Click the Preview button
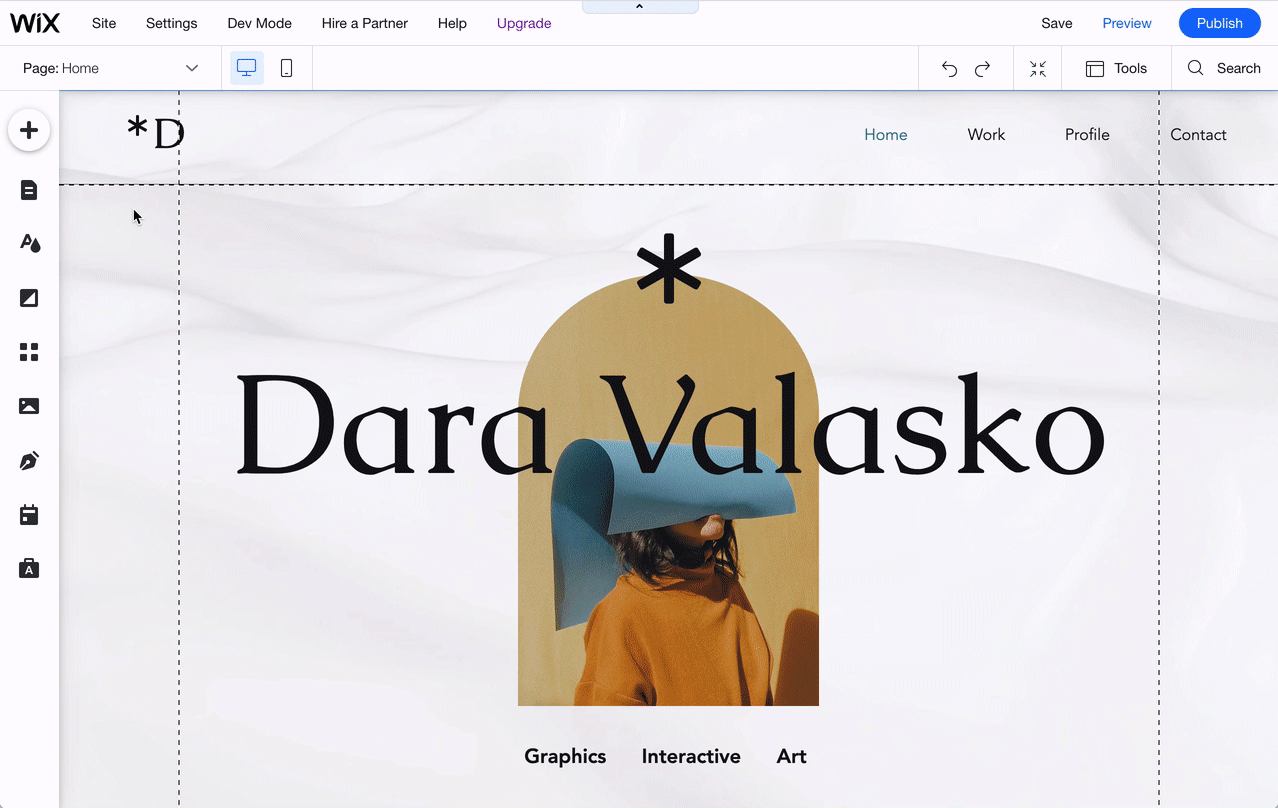The image size is (1278, 808). click(x=1127, y=23)
